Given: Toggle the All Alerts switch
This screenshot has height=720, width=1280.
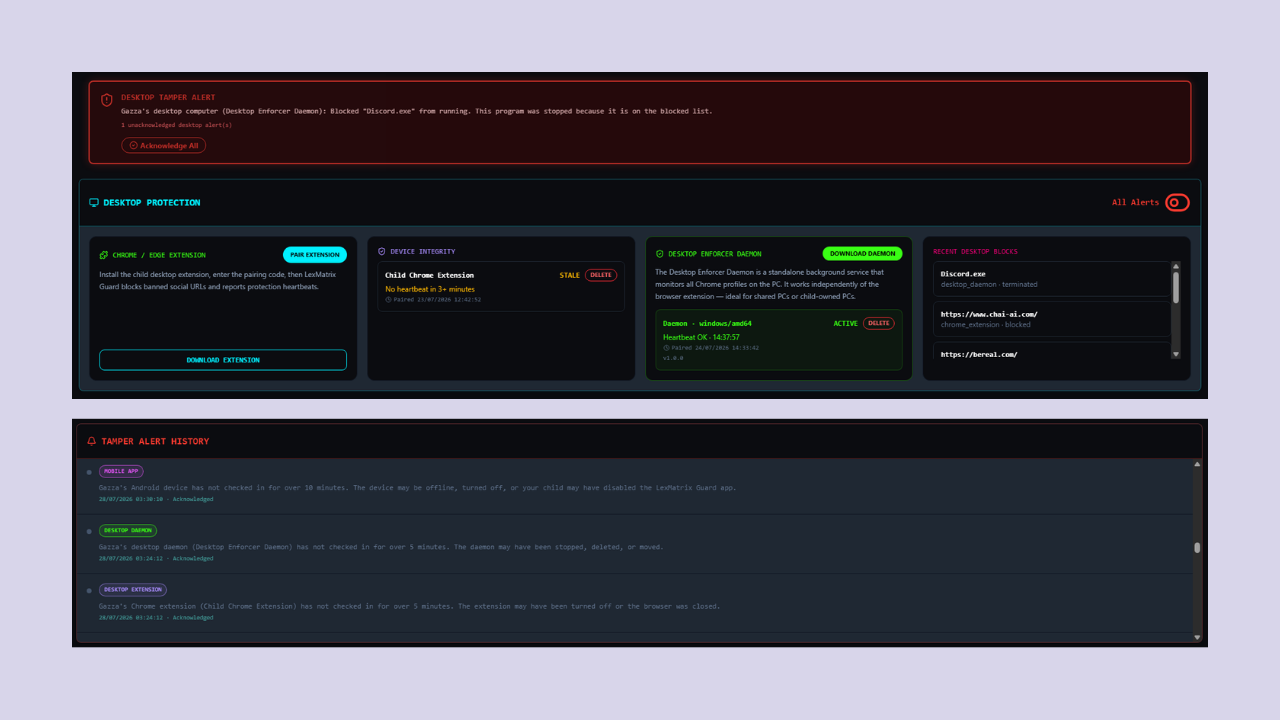Looking at the screenshot, I should pos(1178,202).
